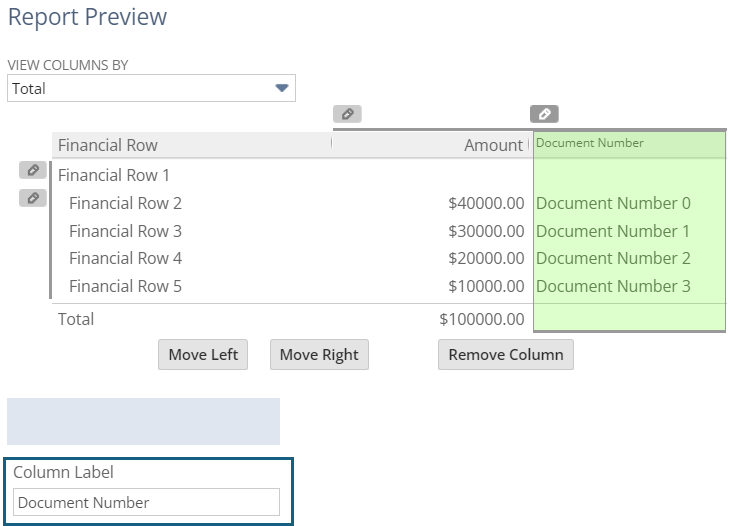This screenshot has width=730, height=526.
Task: Click the edit pencil icon above Amount column
Action: (x=347, y=114)
